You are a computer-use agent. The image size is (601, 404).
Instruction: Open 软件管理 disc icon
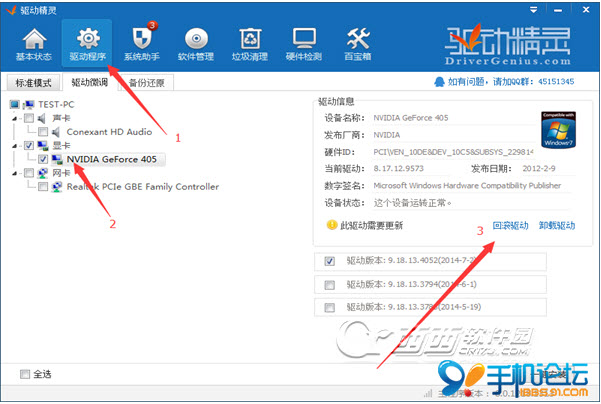pos(196,38)
